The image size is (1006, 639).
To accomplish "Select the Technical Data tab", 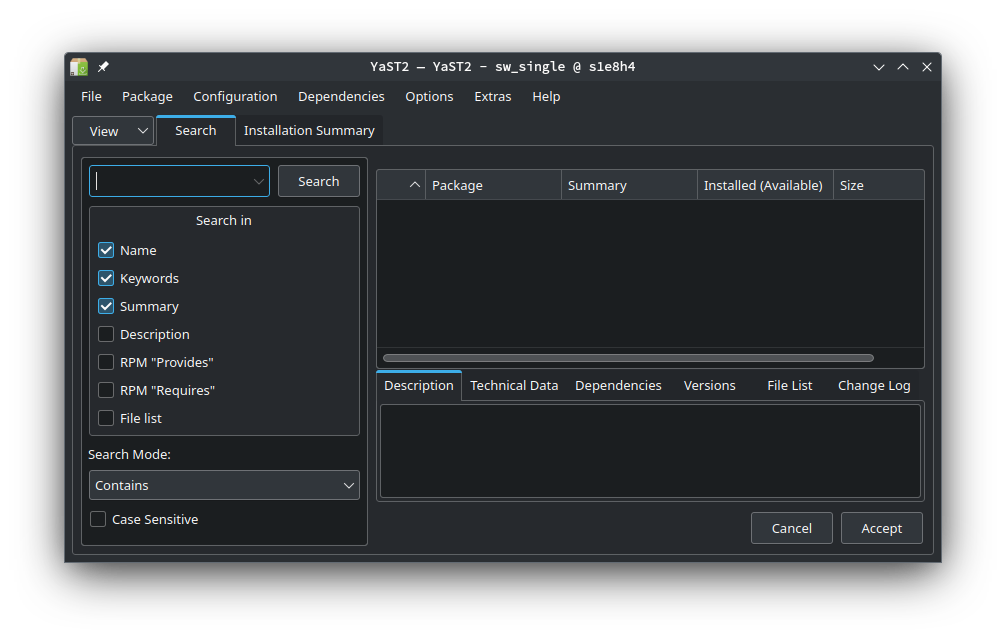I will tap(514, 385).
